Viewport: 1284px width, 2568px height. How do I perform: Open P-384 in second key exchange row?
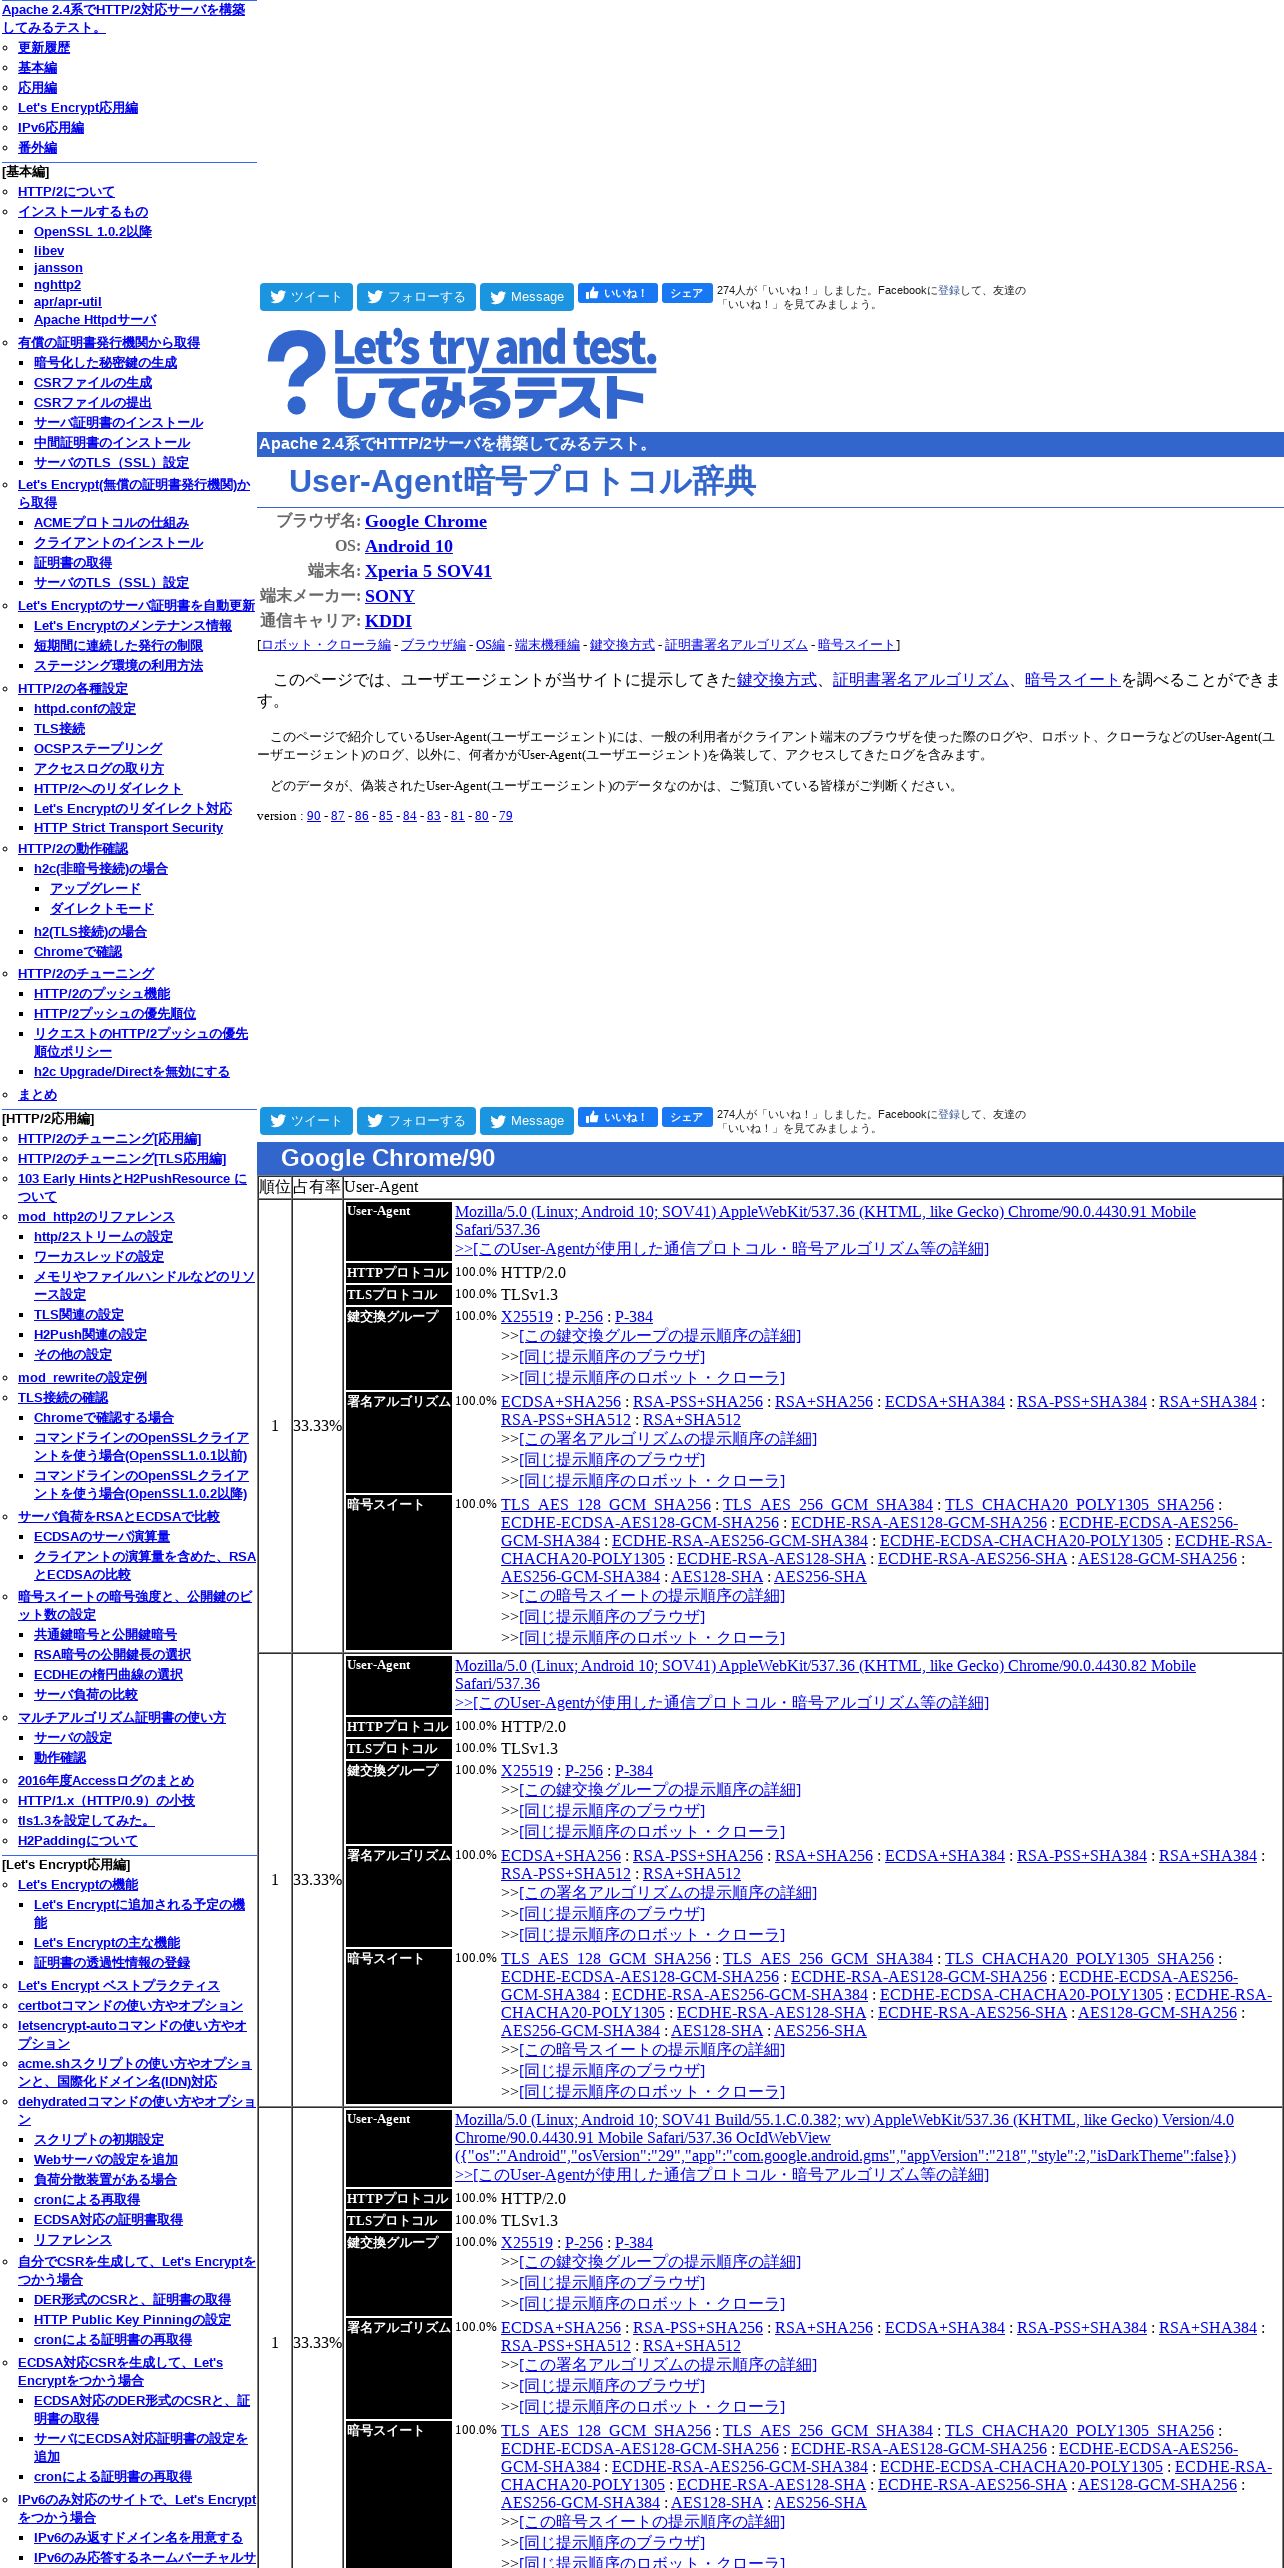[x=634, y=1771]
